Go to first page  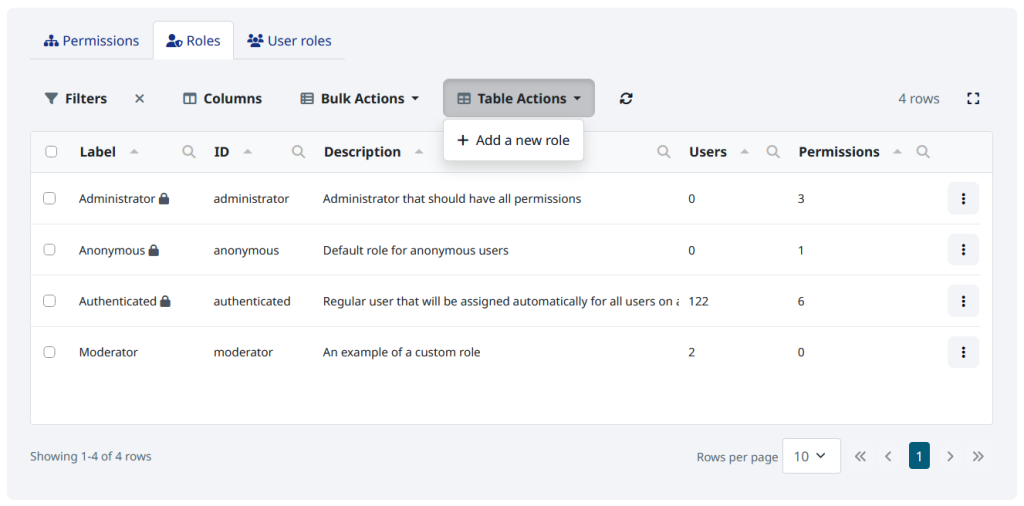pos(860,456)
